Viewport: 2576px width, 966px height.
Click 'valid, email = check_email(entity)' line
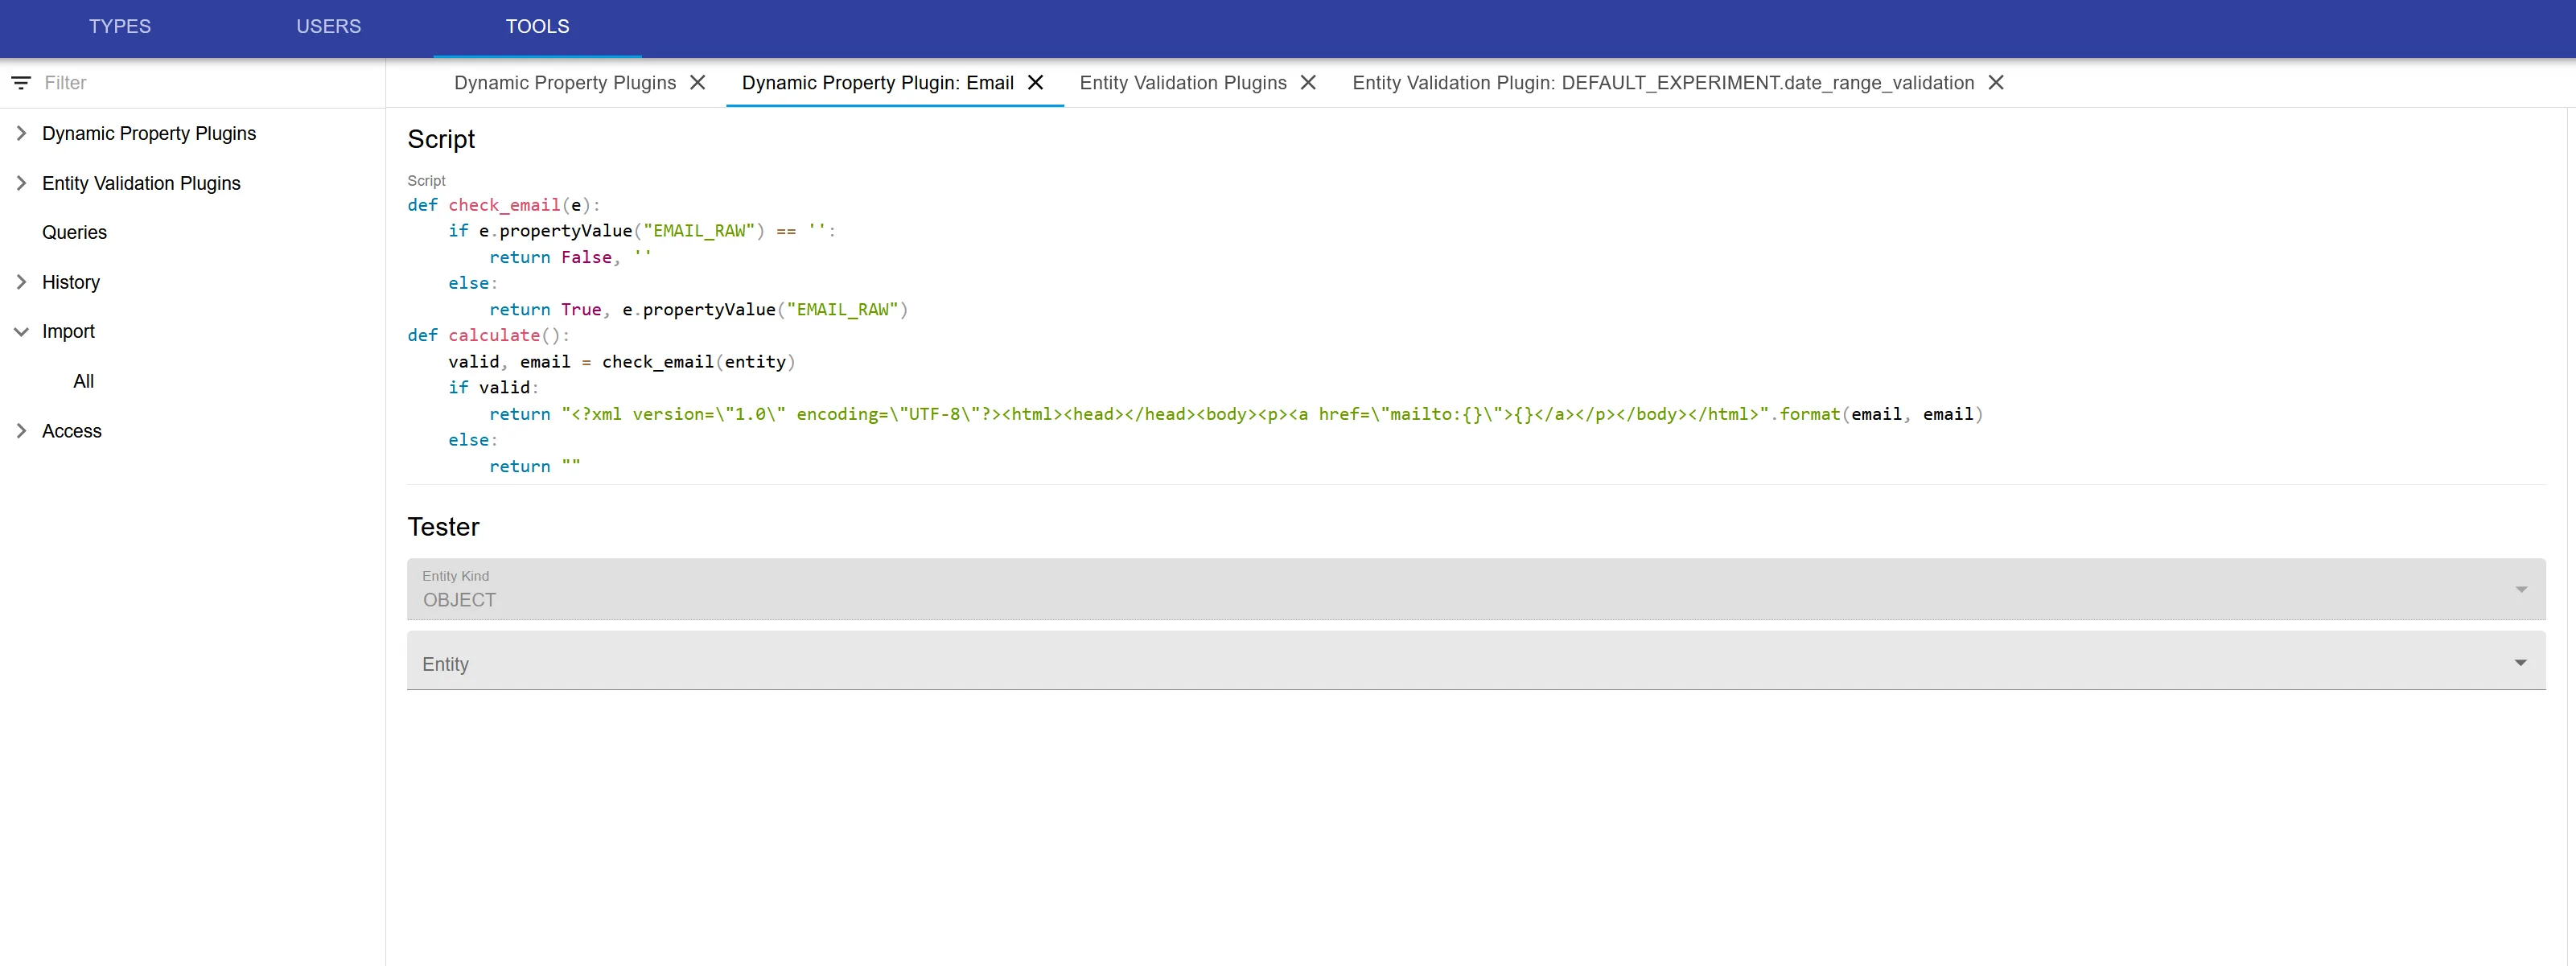coord(622,362)
